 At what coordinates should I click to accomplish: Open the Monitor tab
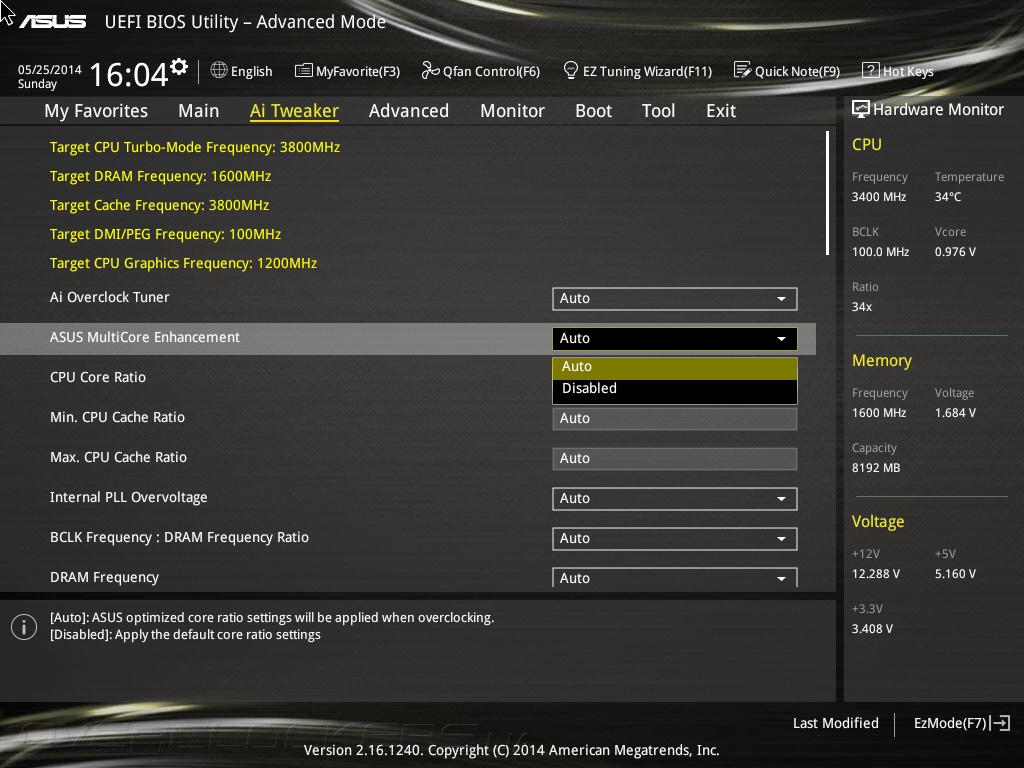pos(513,111)
